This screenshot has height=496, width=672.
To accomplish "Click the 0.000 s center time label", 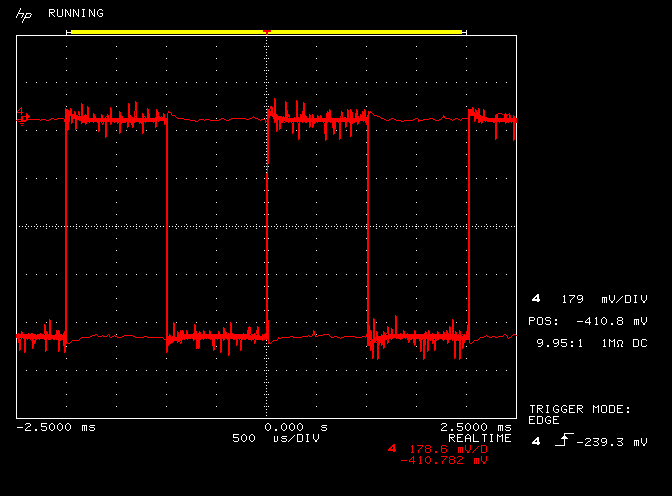I will click(x=295, y=427).
